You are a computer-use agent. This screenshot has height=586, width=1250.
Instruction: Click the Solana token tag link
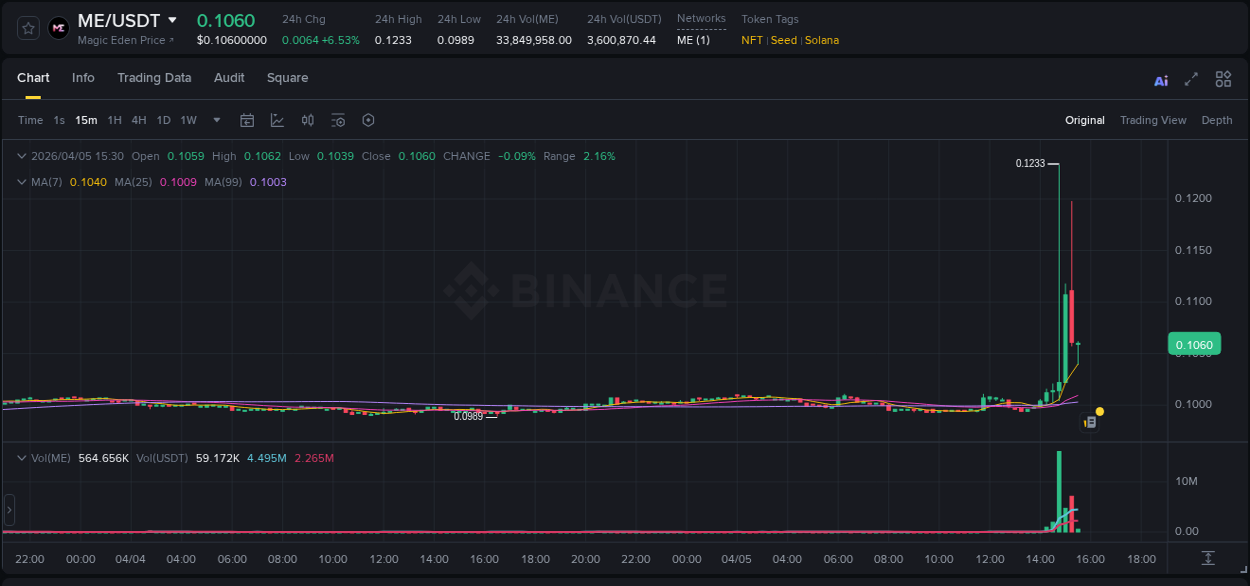(822, 40)
